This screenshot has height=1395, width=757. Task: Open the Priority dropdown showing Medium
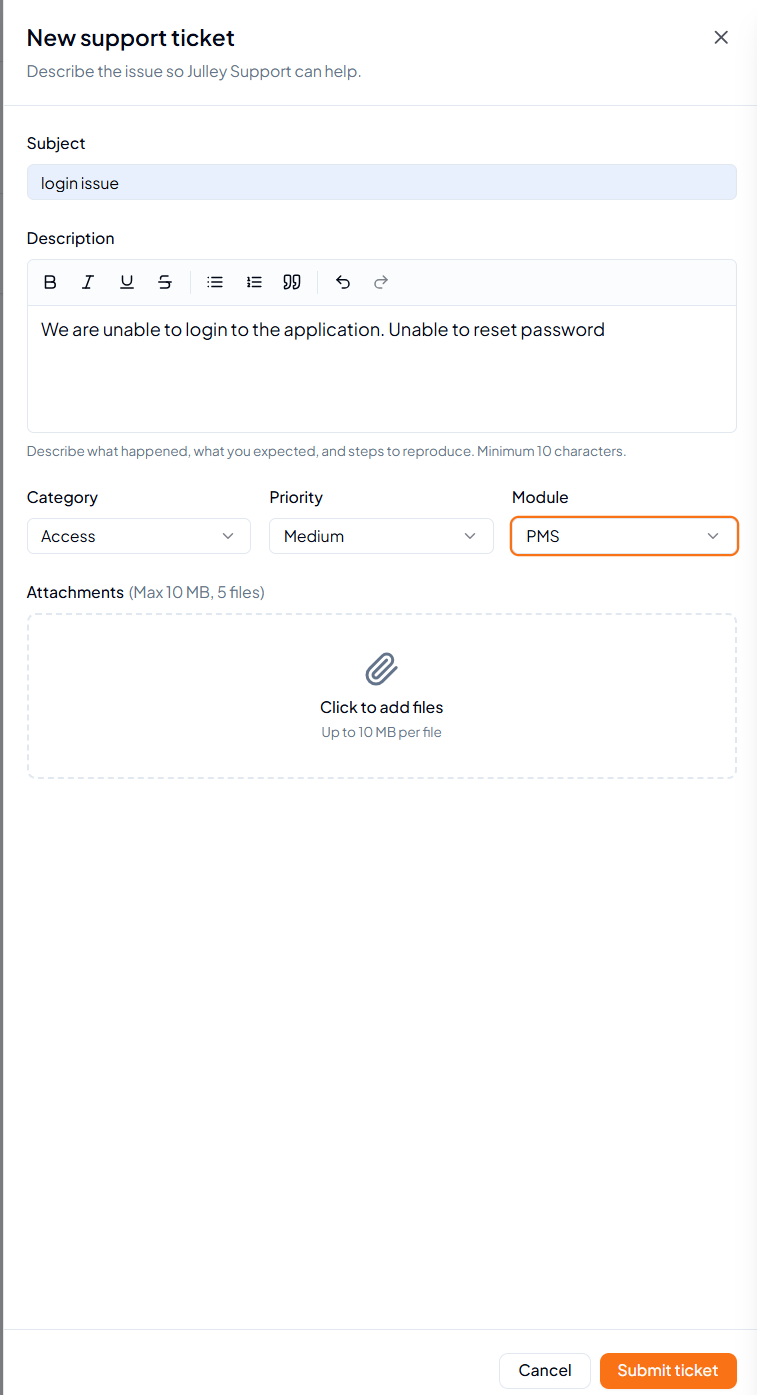pyautogui.click(x=381, y=536)
